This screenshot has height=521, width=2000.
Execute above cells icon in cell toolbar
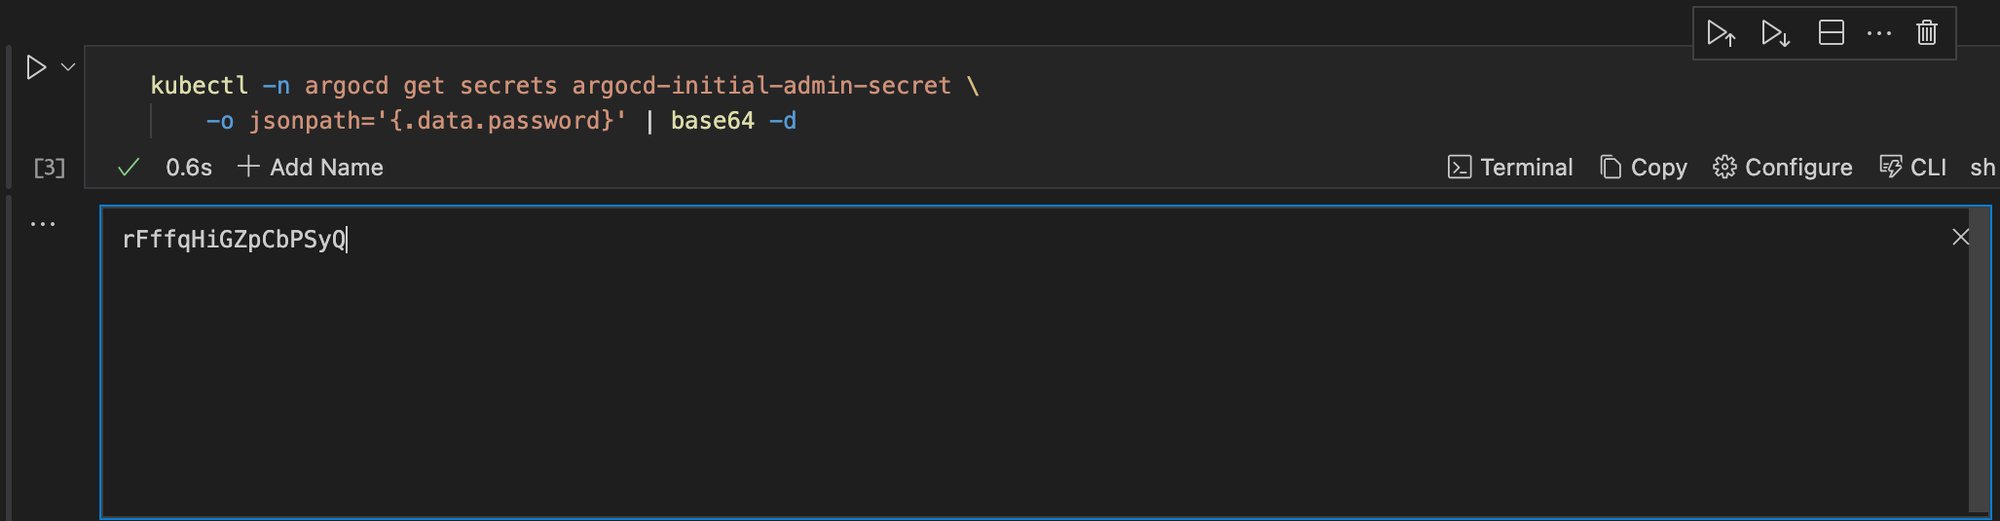[1720, 33]
